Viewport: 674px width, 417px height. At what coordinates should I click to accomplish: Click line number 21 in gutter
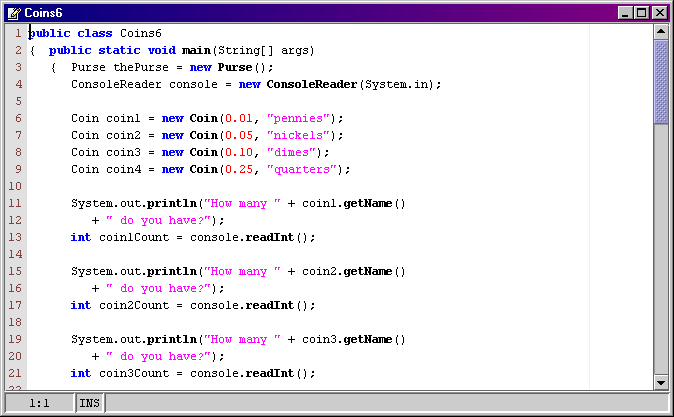pos(15,373)
